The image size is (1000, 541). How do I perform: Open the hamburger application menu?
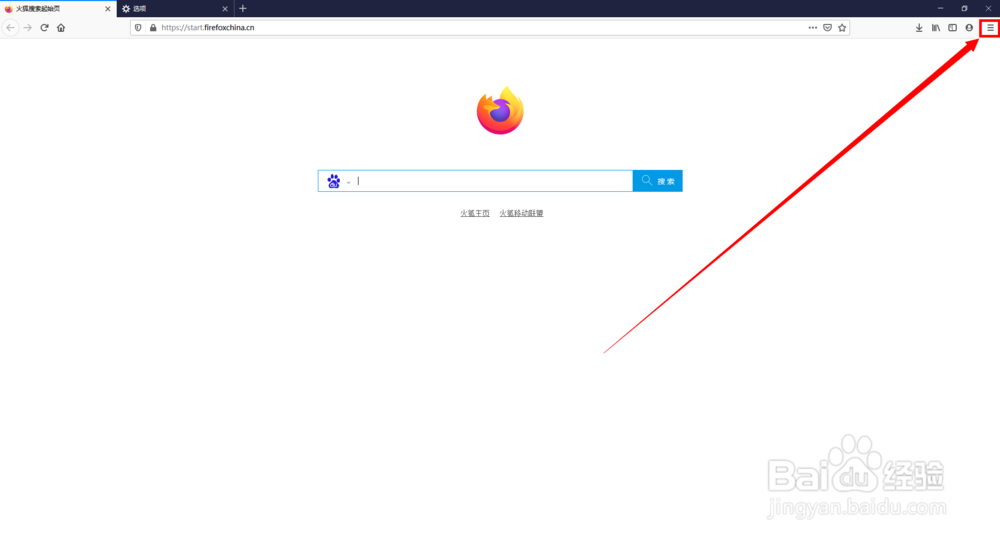click(990, 27)
